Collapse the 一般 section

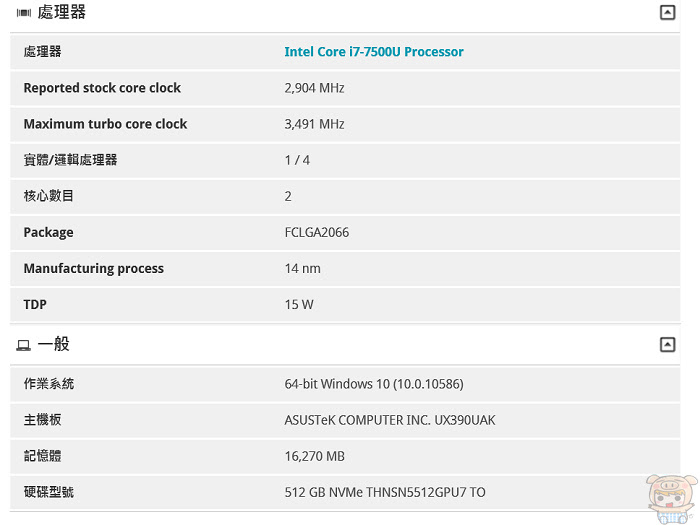click(667, 345)
